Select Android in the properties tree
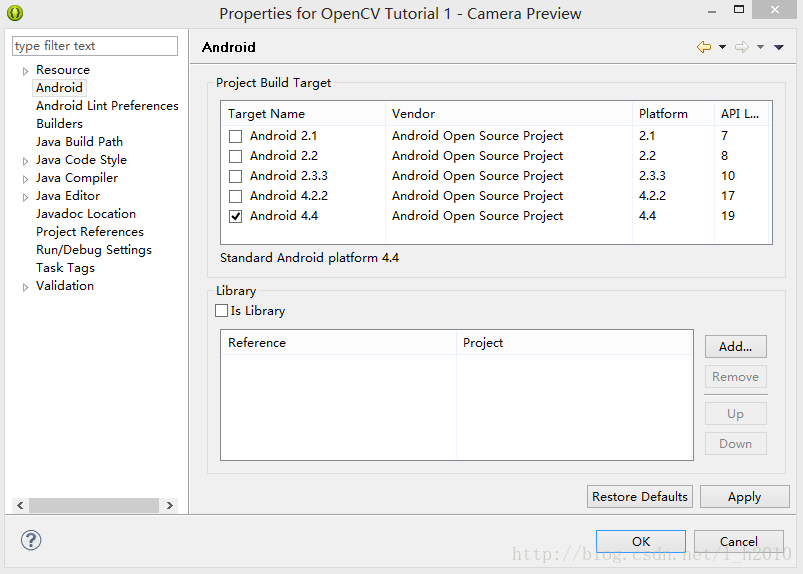This screenshot has width=803, height=574. coord(59,88)
